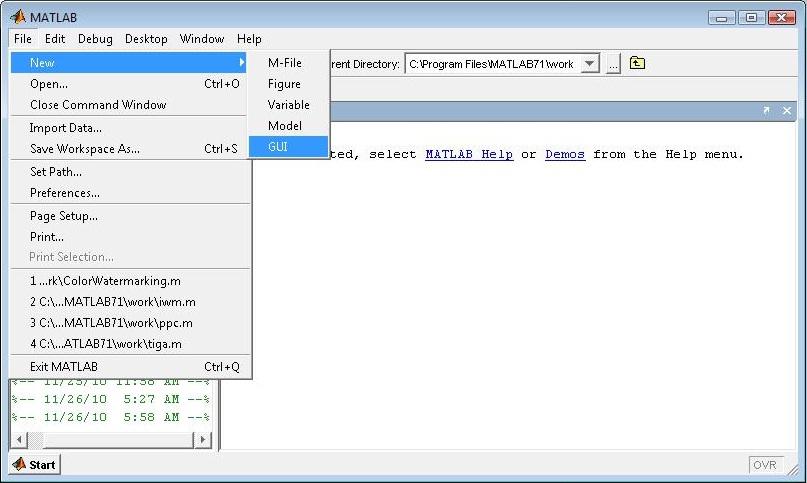Open the Debug menu
Screen dimensions: 807x483
(x=95, y=39)
